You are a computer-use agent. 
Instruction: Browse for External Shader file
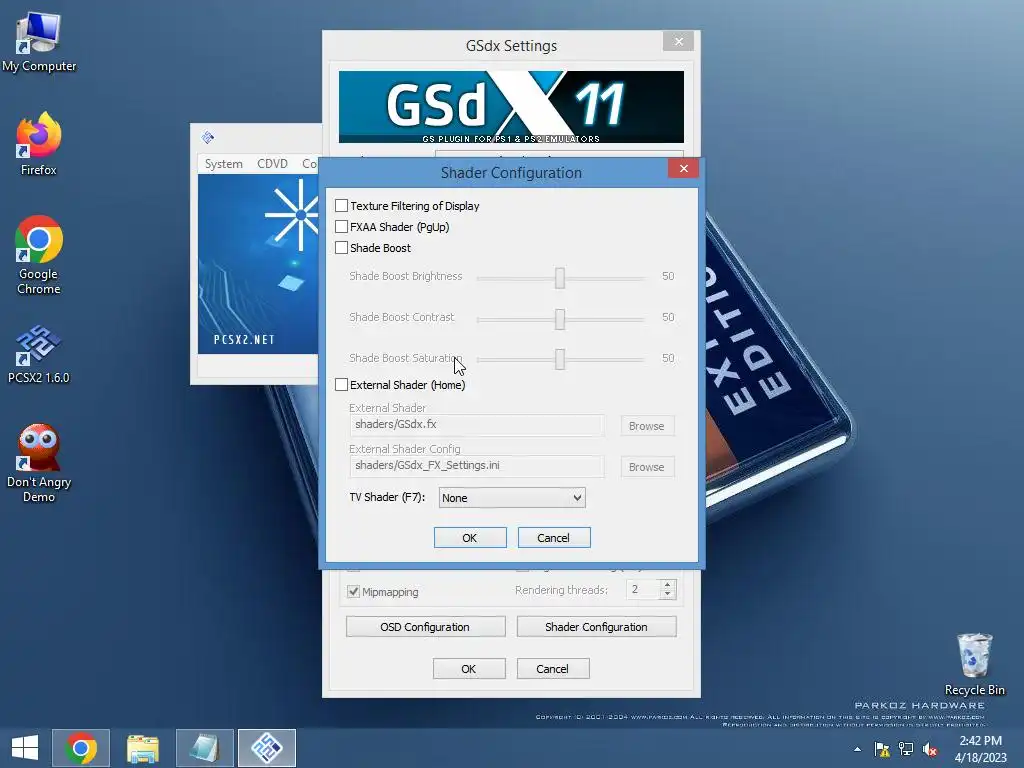[647, 426]
